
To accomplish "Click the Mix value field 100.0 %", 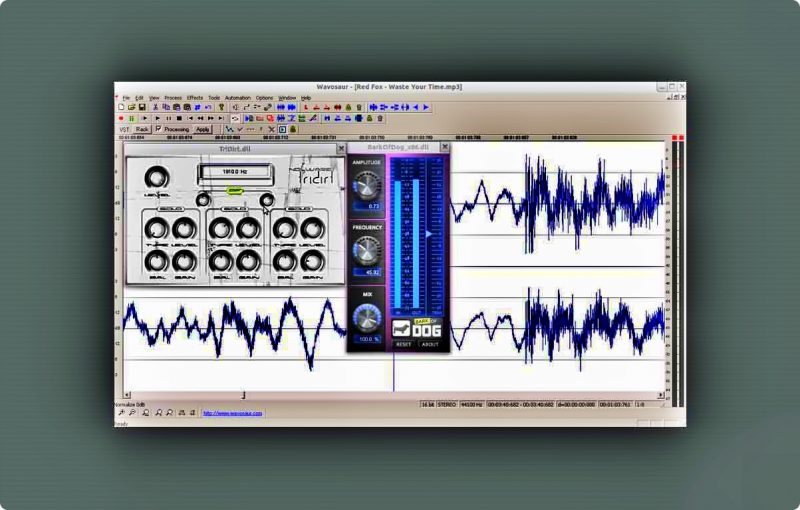I will point(367,339).
